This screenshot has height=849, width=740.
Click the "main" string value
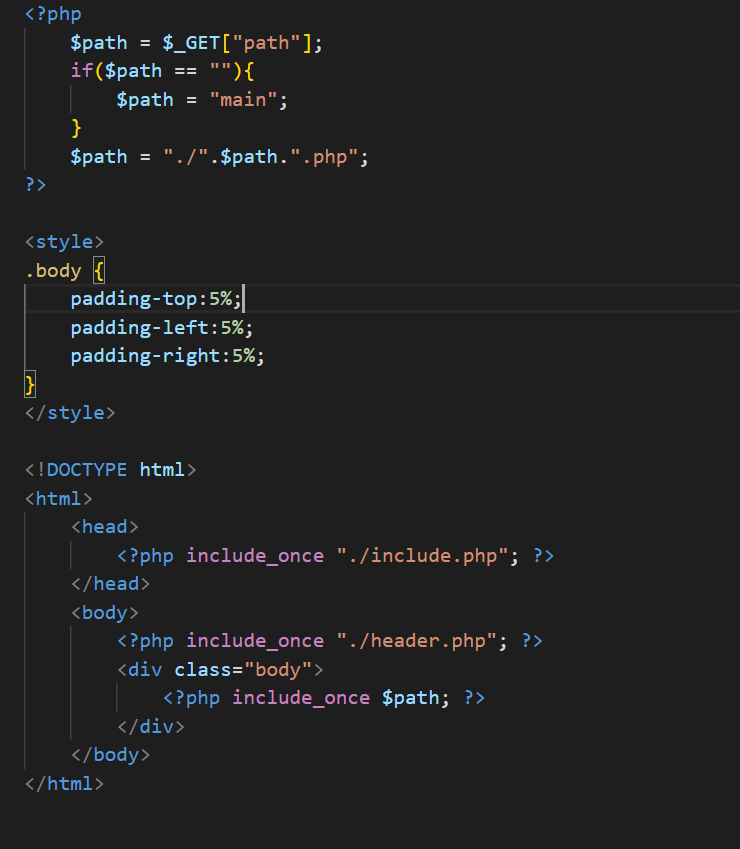click(243, 100)
